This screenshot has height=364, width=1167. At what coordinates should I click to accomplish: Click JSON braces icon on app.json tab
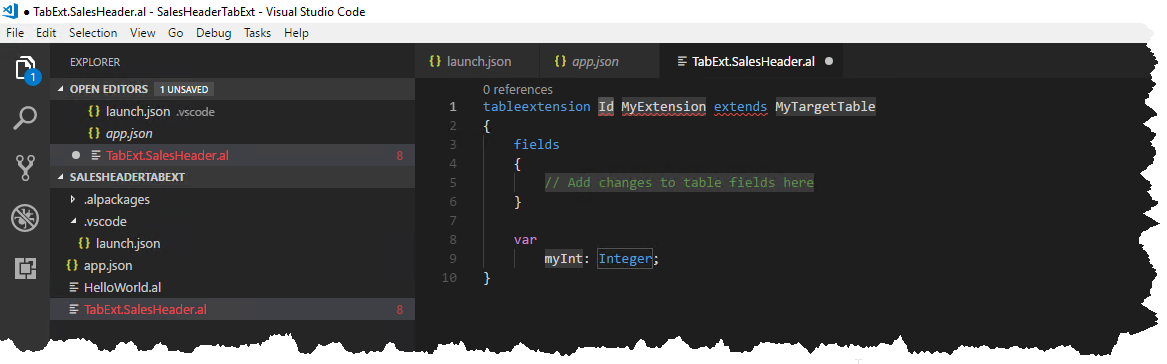coord(560,62)
